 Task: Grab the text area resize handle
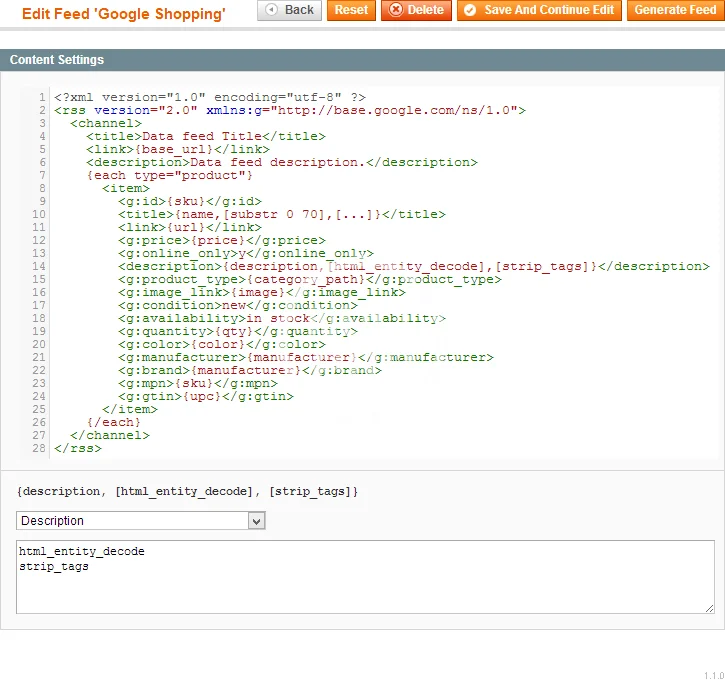tap(709, 608)
